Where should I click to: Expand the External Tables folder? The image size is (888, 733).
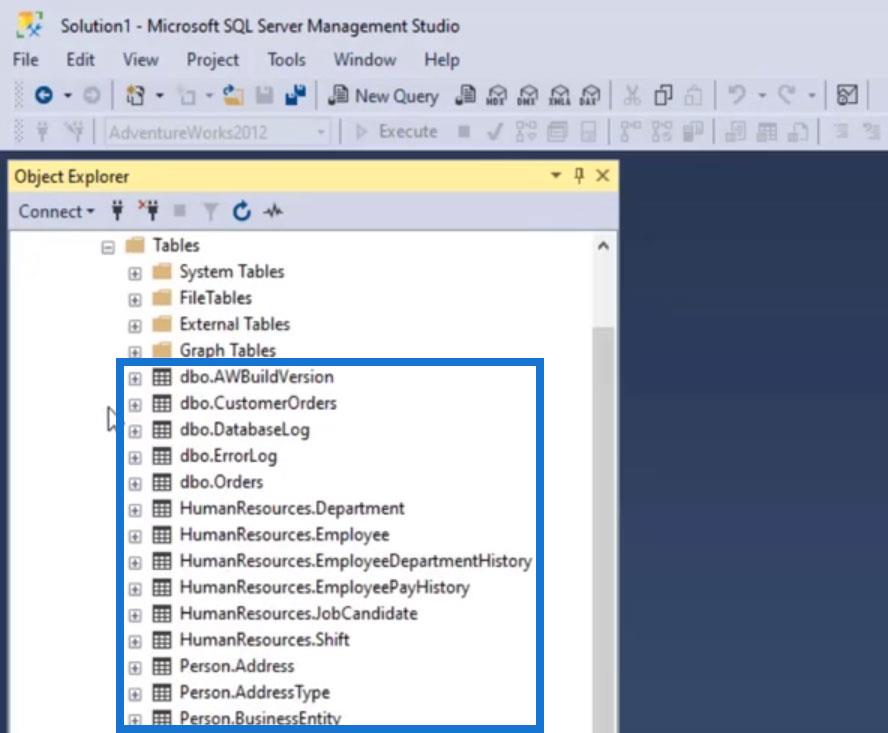pyautogui.click(x=135, y=326)
